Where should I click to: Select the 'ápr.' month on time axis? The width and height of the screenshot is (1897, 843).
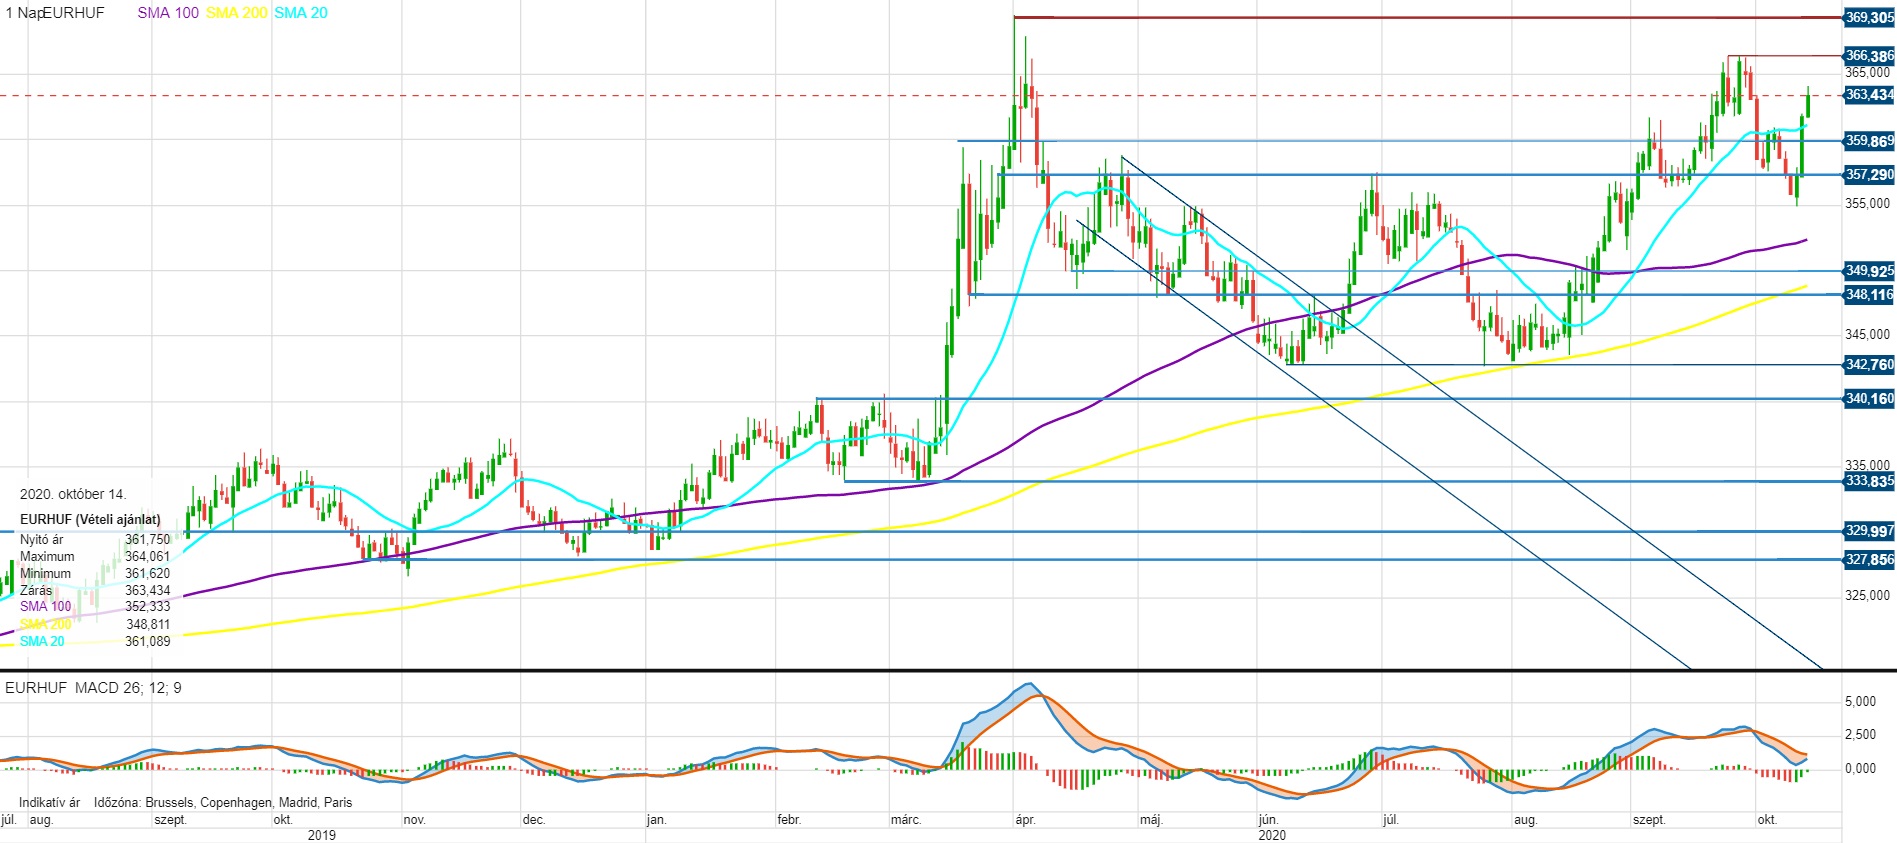tap(1025, 820)
